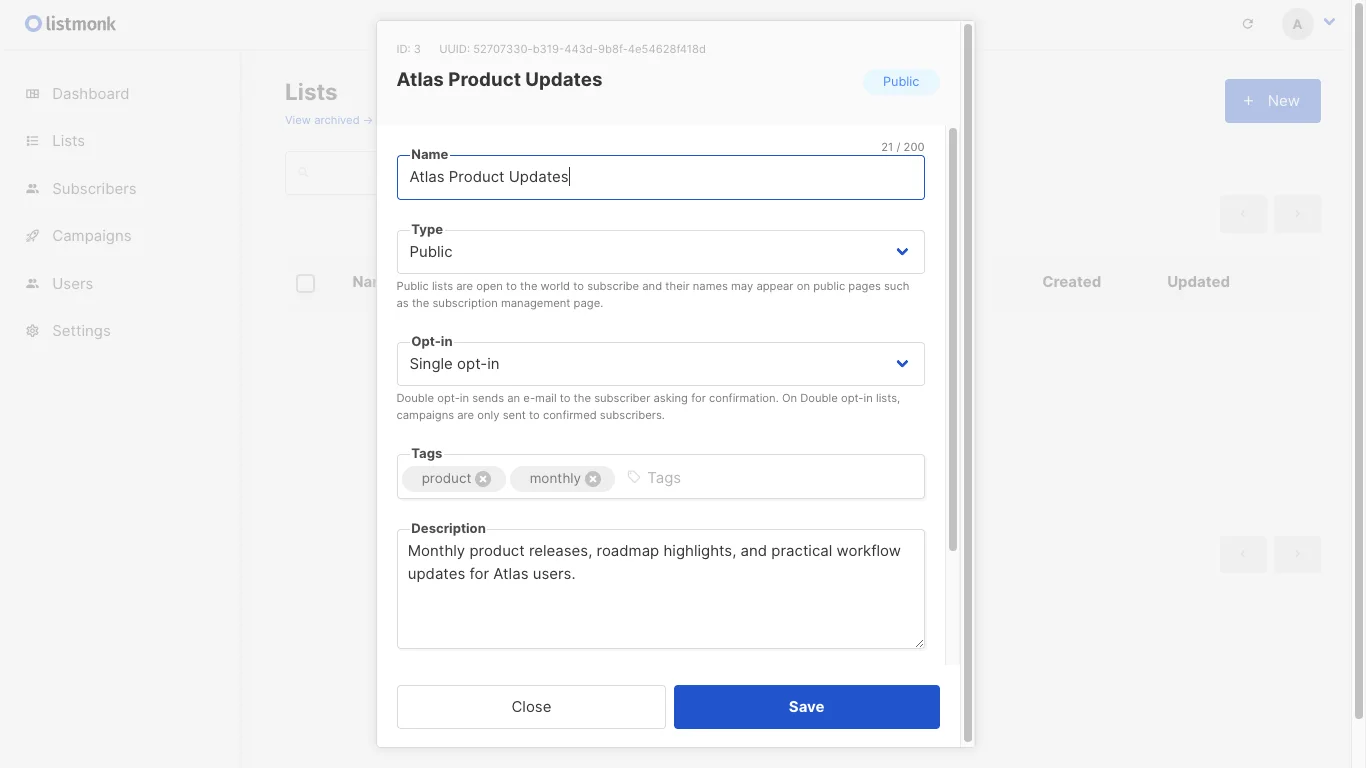Click the ID: 3 label

pos(408,49)
